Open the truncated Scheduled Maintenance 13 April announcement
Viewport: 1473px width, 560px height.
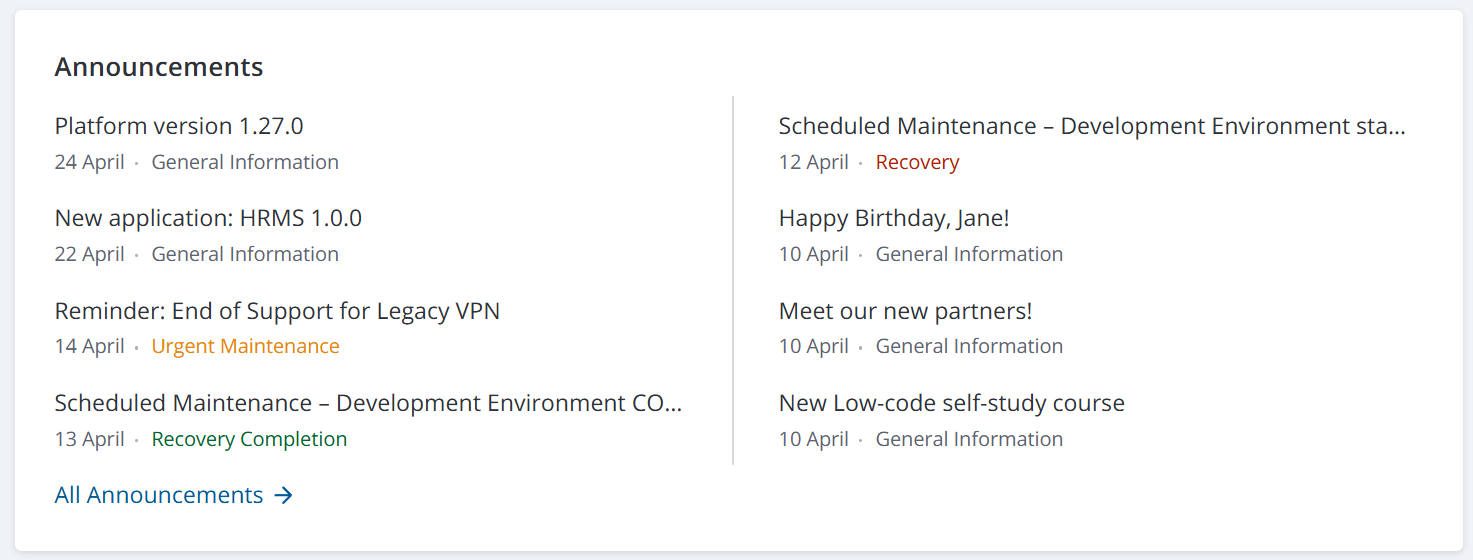(x=368, y=403)
